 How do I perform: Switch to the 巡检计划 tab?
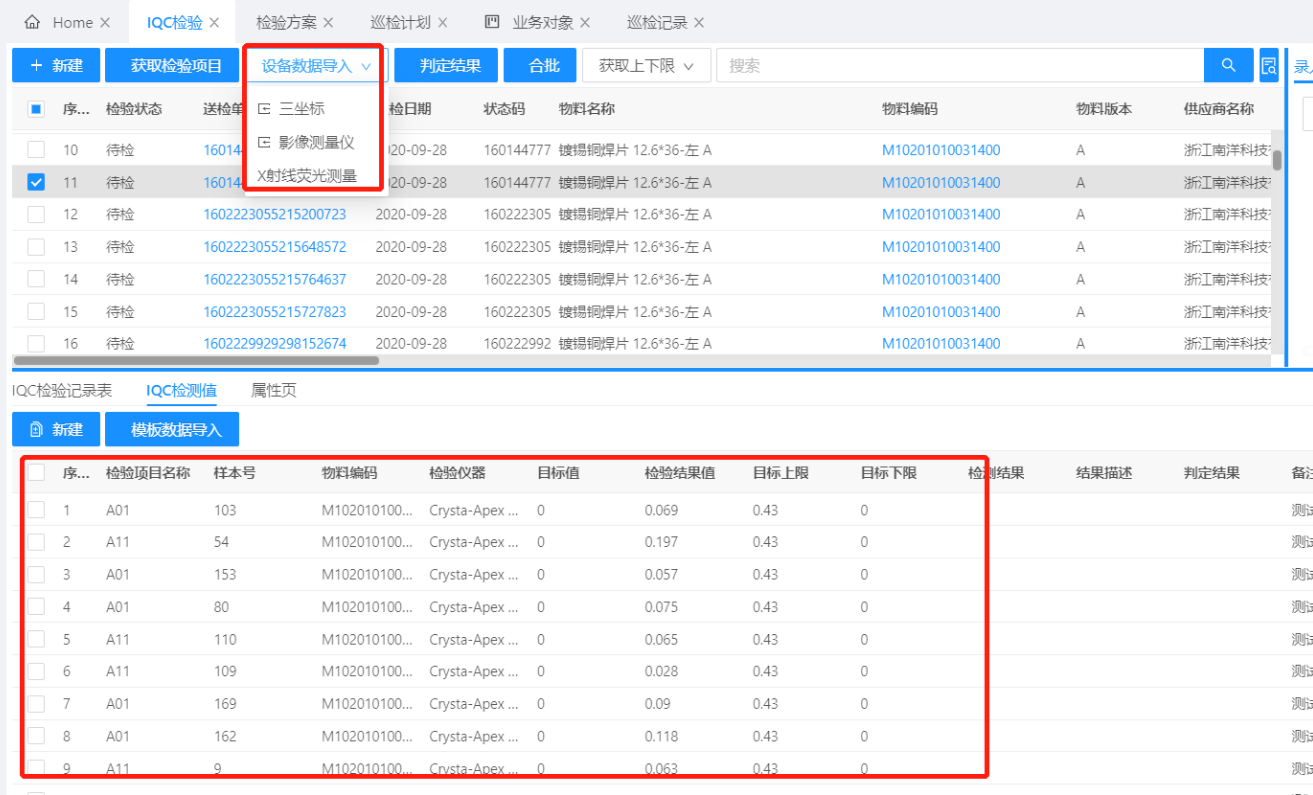pos(400,22)
